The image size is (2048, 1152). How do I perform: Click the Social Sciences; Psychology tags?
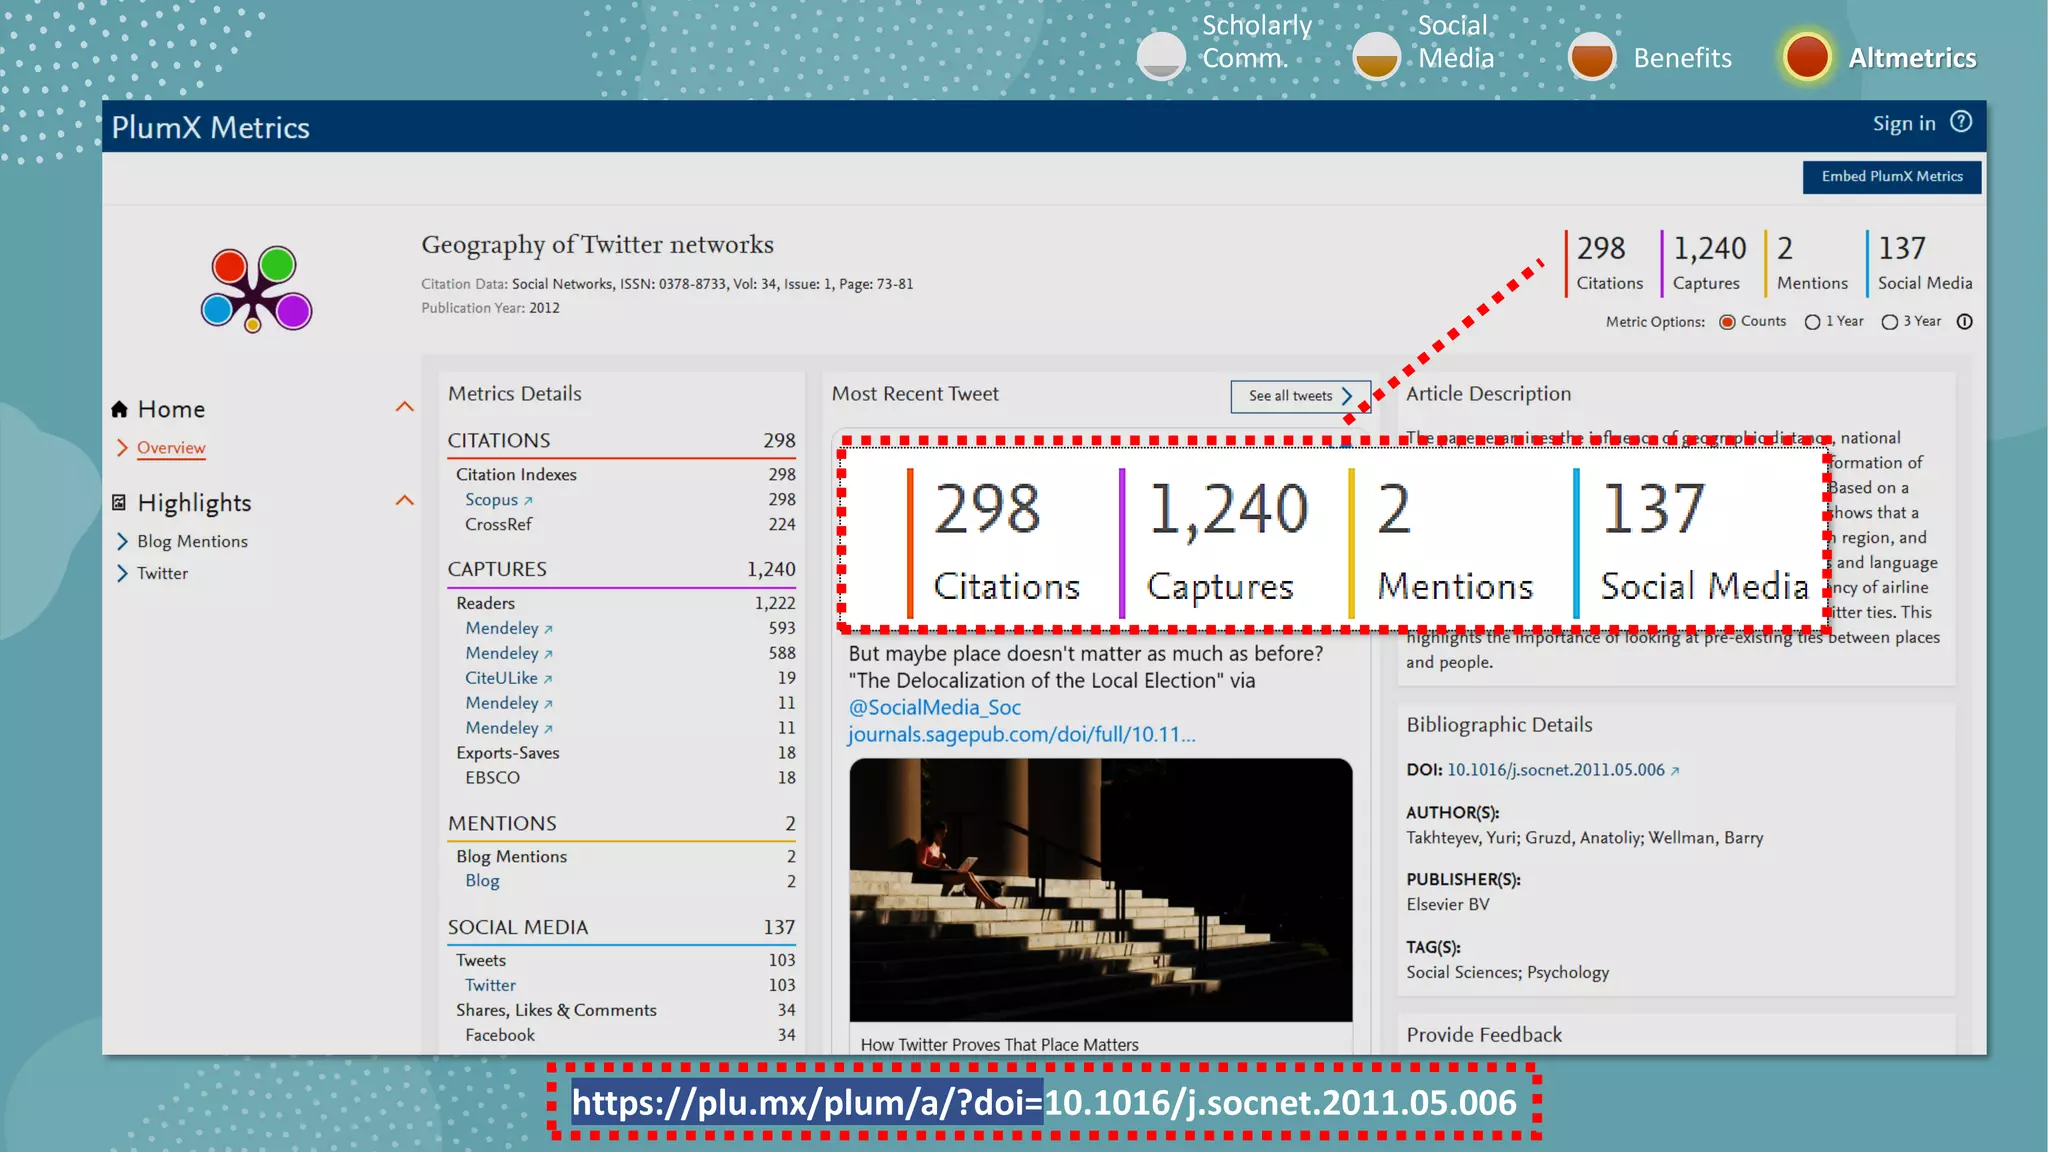point(1507,972)
